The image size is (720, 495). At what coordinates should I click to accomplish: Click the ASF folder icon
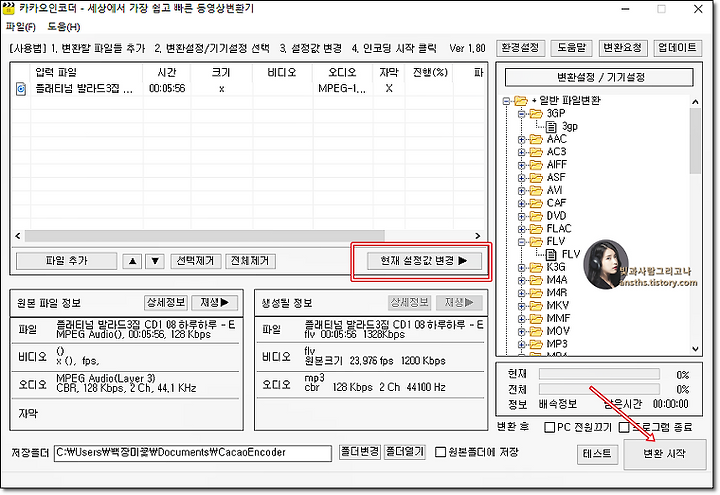click(536, 177)
